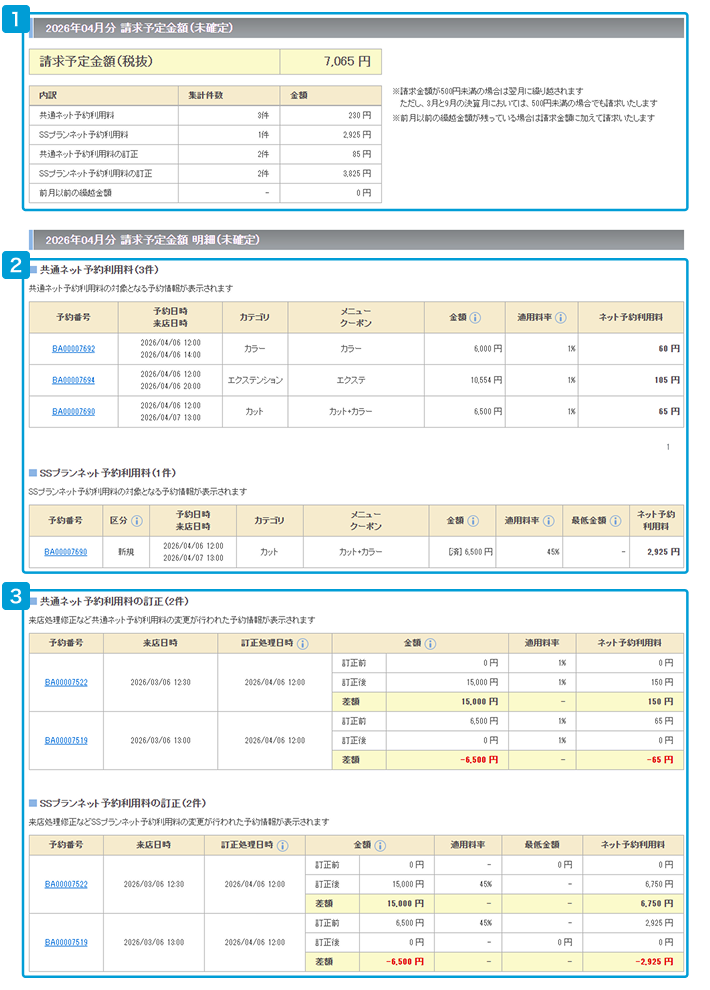Image resolution: width=710 pixels, height=990 pixels.
Task: Open BA00007519 in 共通ネット訂正 table
Action: (x=66, y=741)
